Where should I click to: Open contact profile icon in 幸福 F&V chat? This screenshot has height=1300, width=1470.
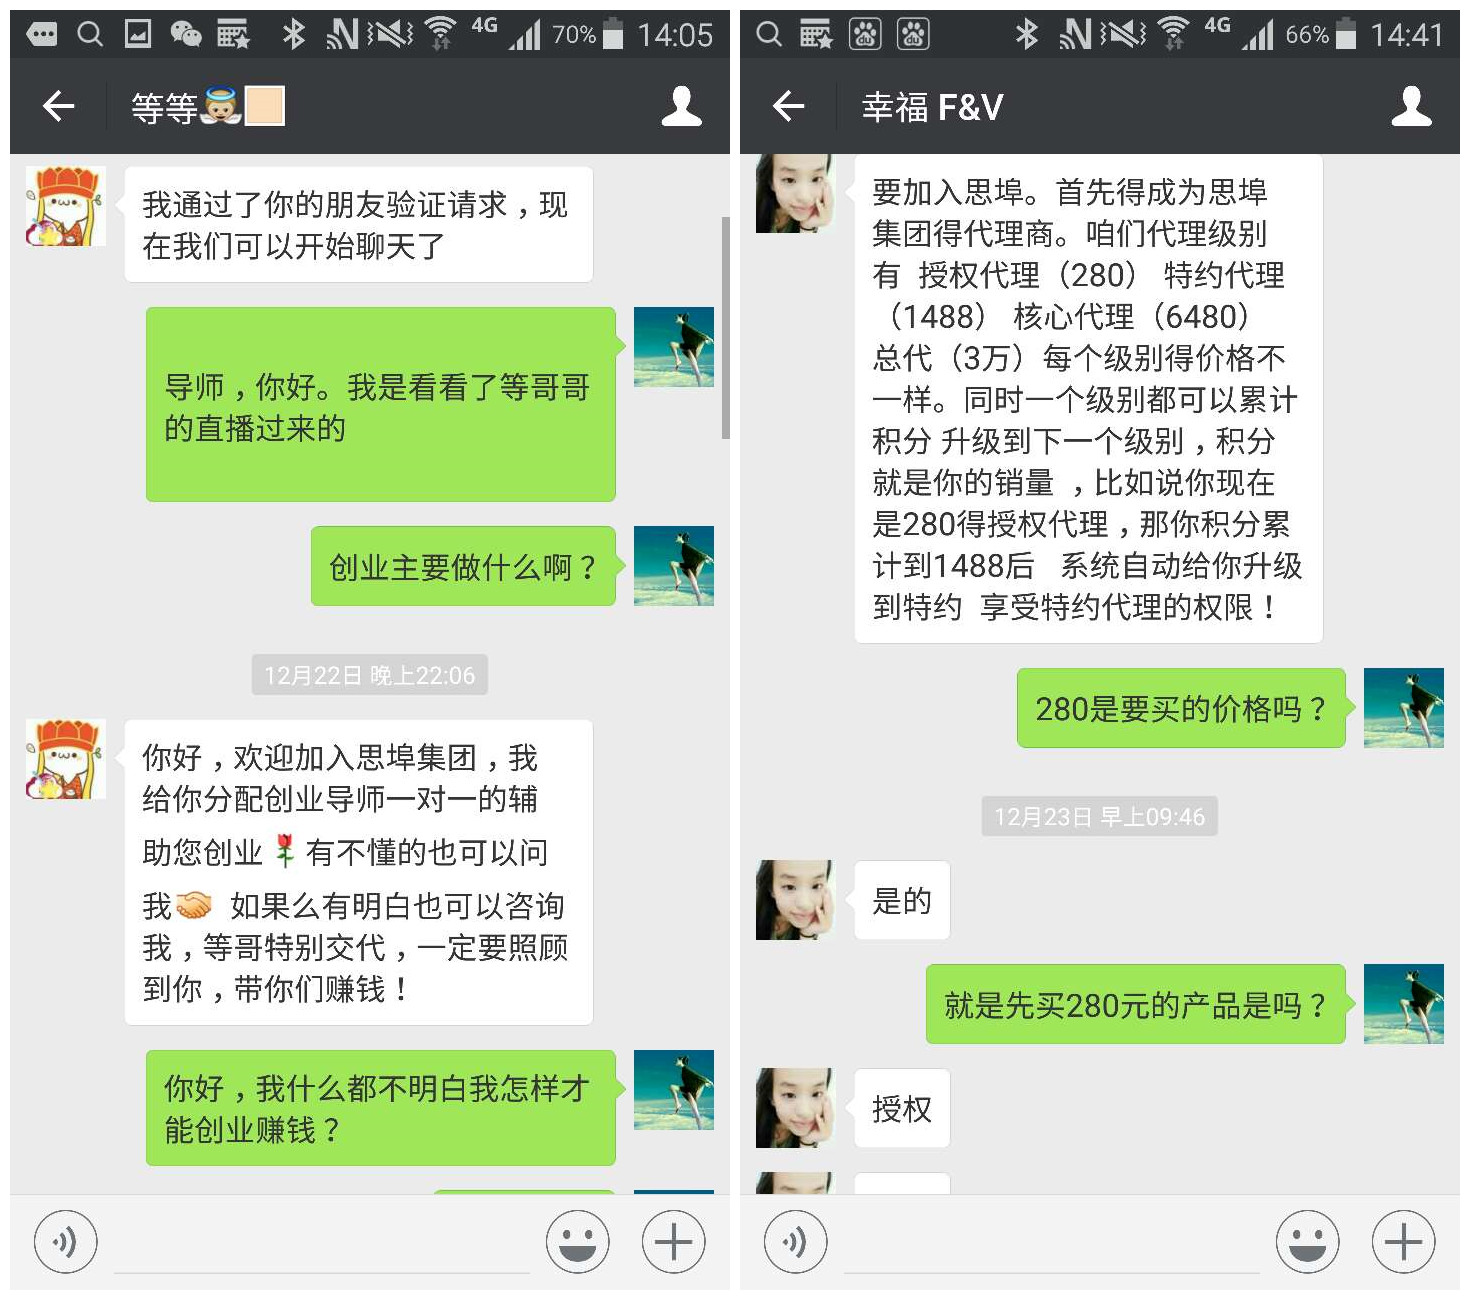tap(1412, 106)
